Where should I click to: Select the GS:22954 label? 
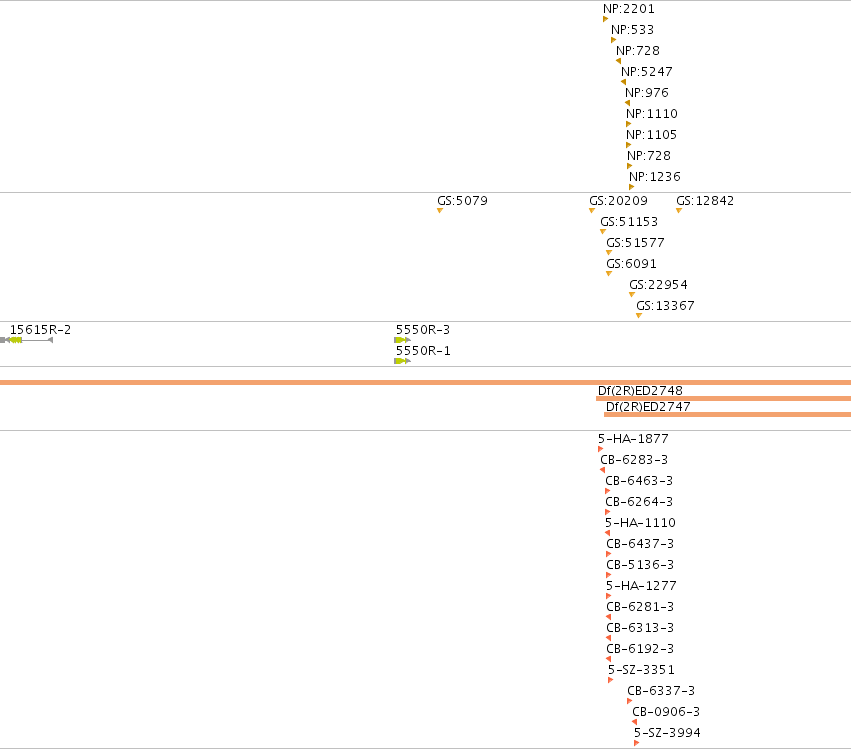click(658, 285)
